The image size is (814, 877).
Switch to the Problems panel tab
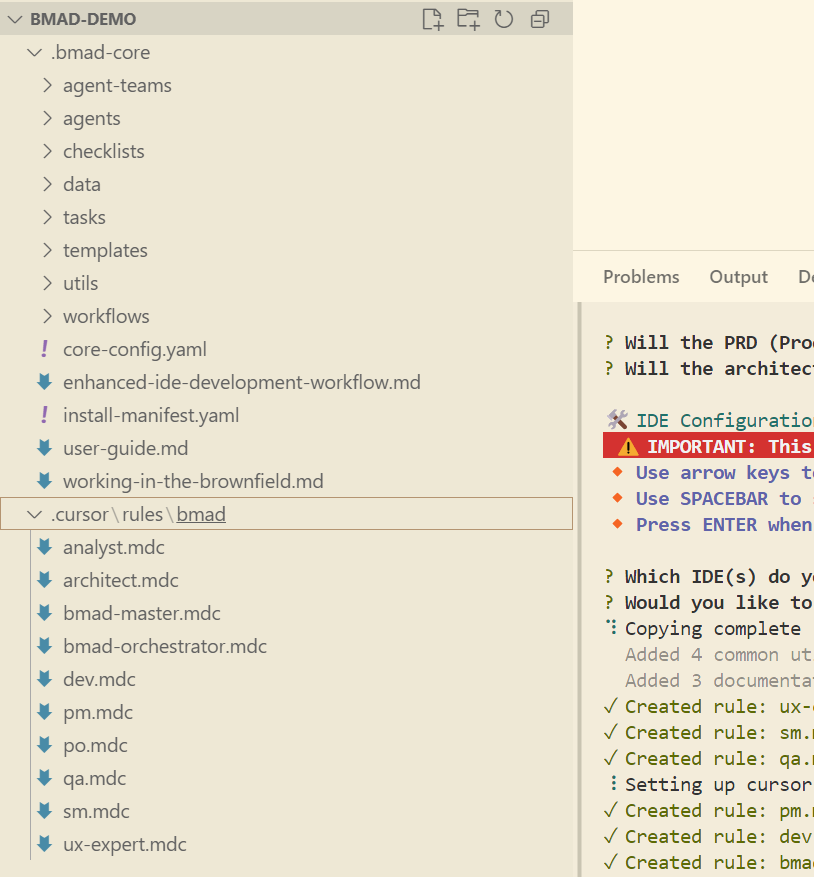(641, 277)
